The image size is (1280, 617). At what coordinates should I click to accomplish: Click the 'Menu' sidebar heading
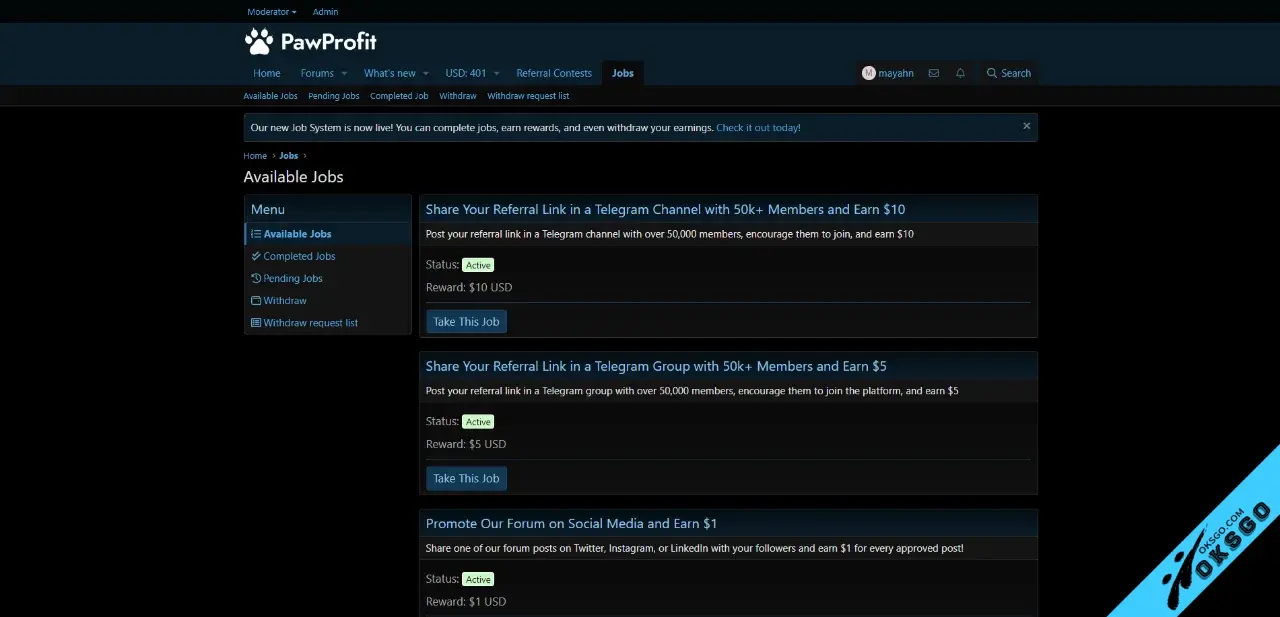pos(268,209)
